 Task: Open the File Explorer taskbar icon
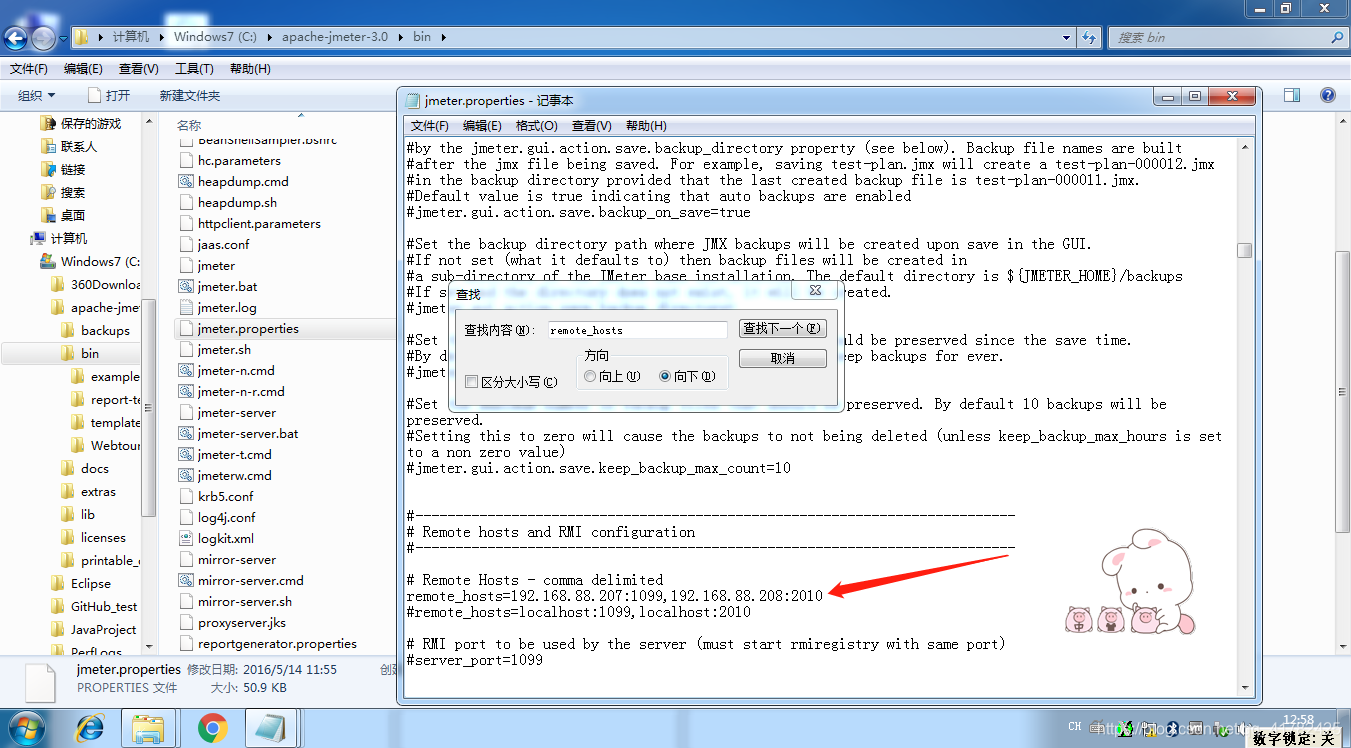pyautogui.click(x=149, y=728)
